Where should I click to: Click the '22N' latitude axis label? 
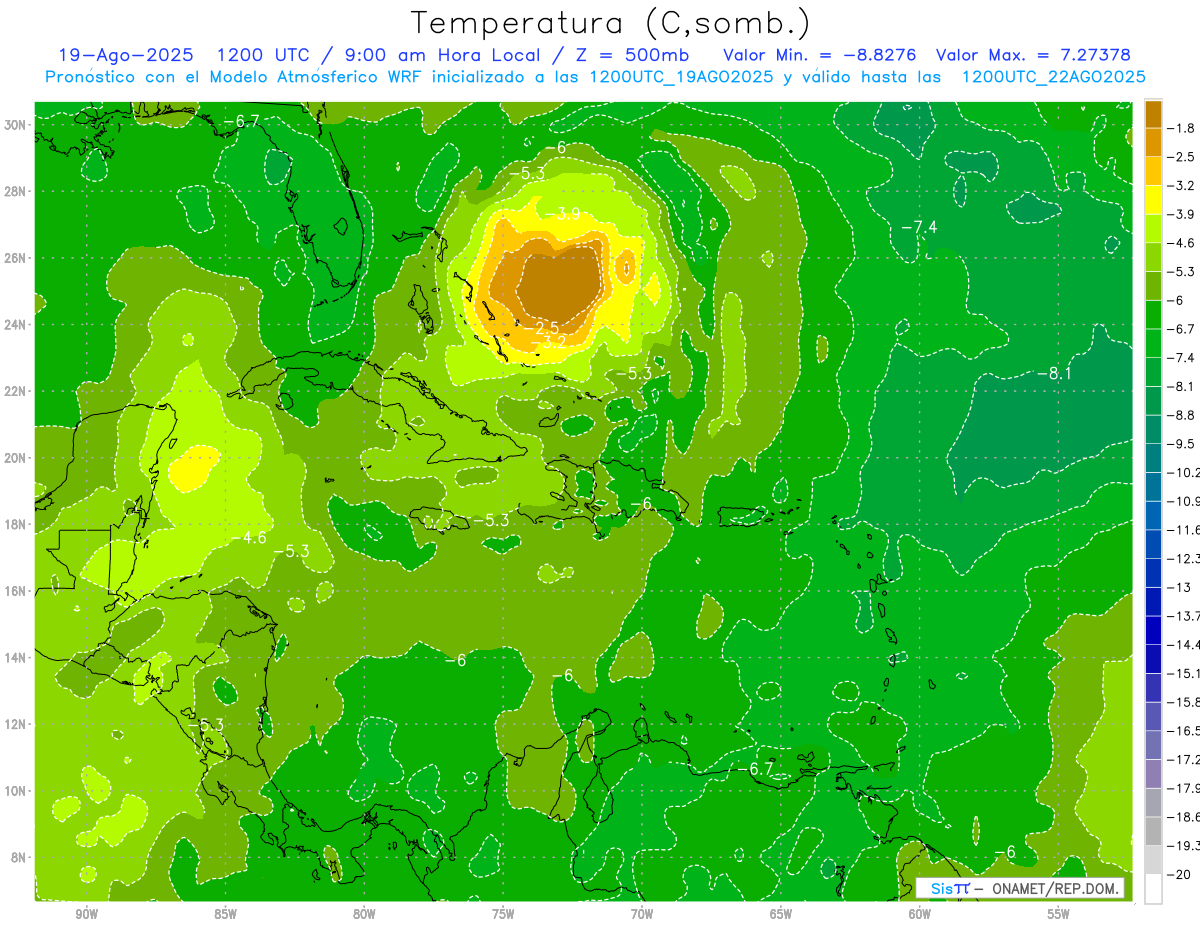pos(16,391)
